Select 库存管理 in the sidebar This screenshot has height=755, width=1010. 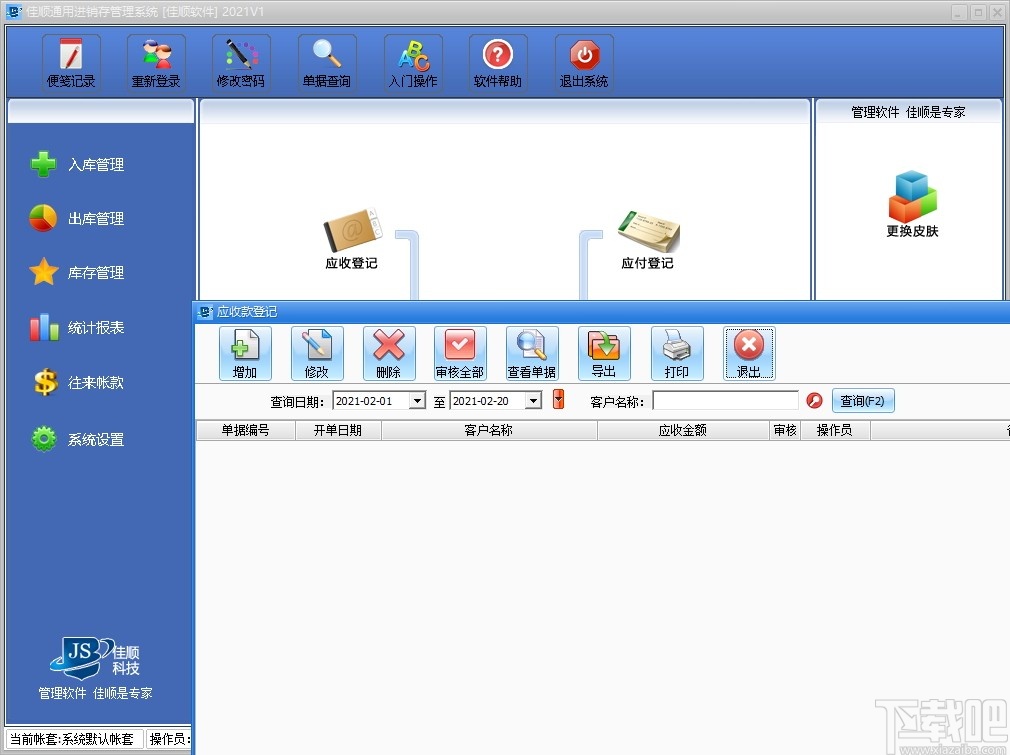(77, 272)
